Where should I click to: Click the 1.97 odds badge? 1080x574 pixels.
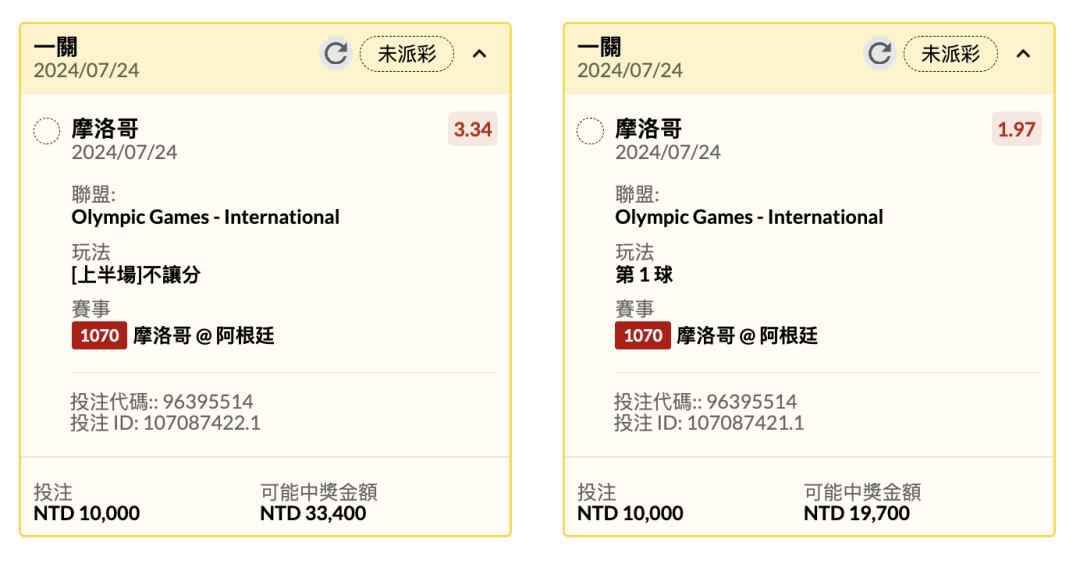(1017, 129)
